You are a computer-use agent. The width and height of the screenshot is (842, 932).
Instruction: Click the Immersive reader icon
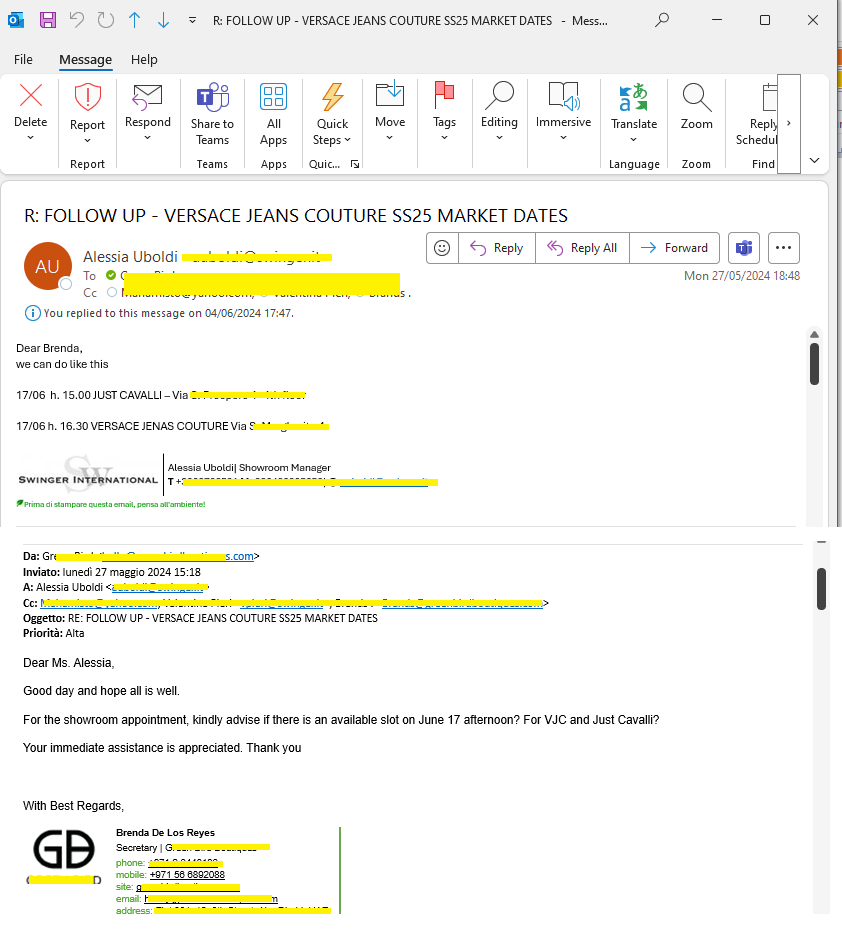point(563,96)
